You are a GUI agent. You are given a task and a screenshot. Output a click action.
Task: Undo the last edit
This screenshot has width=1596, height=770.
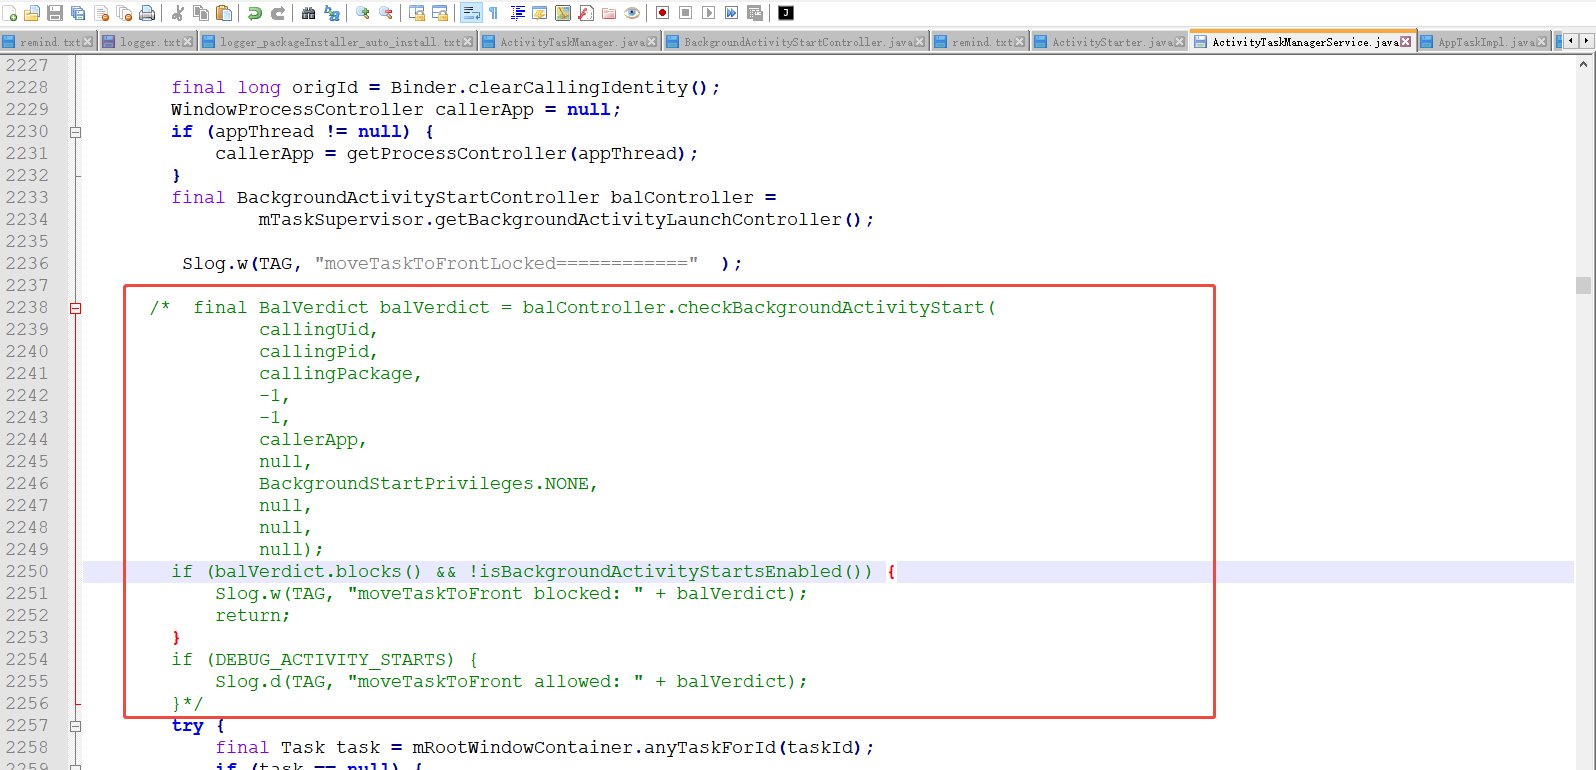pos(254,13)
